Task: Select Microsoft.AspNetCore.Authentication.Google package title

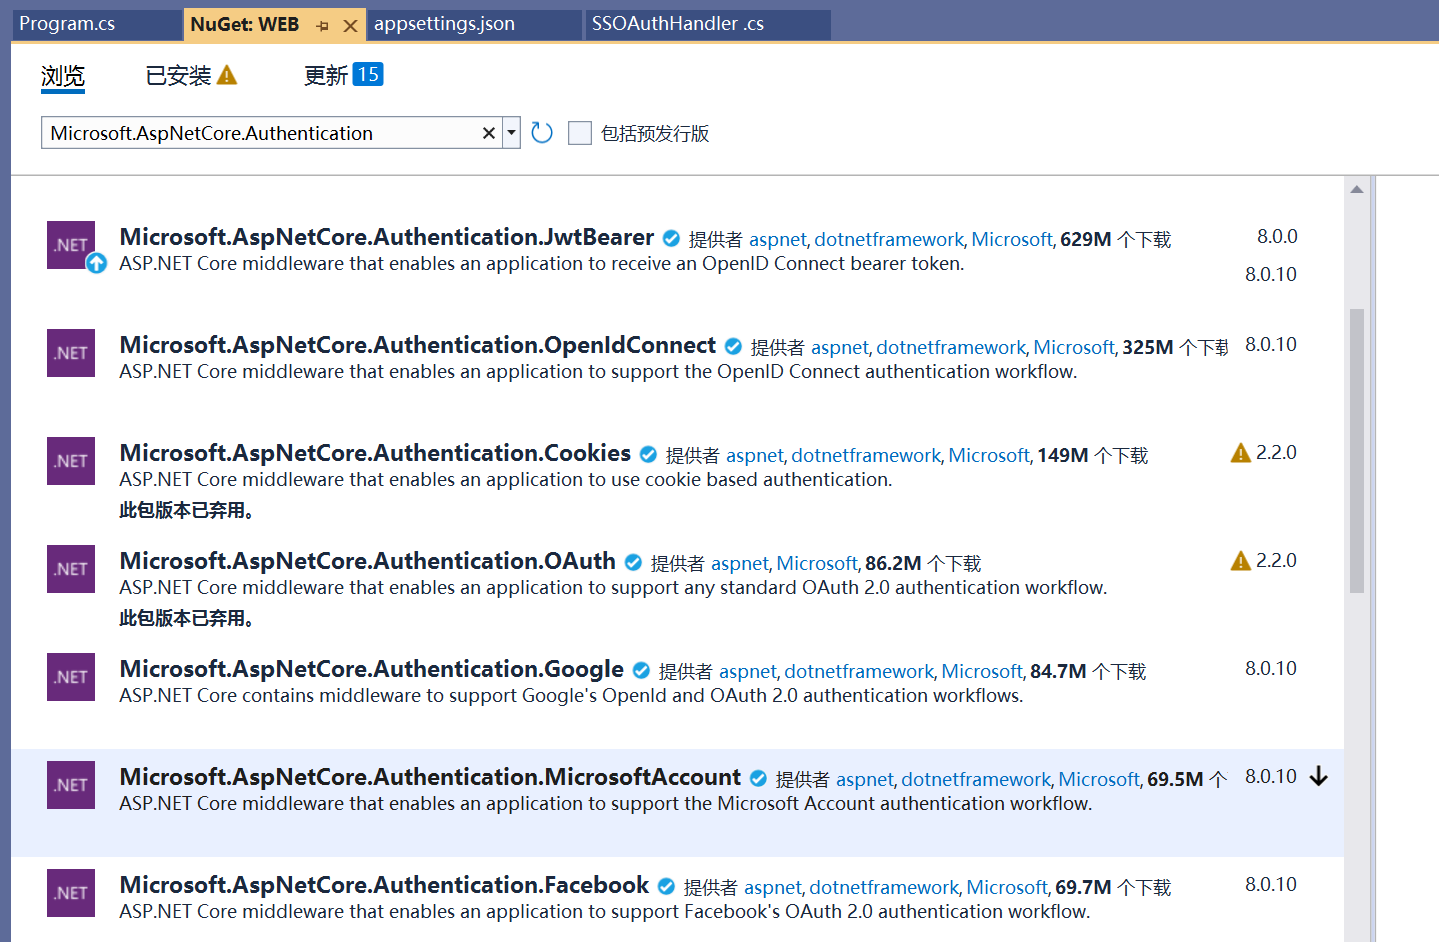Action: (371, 669)
